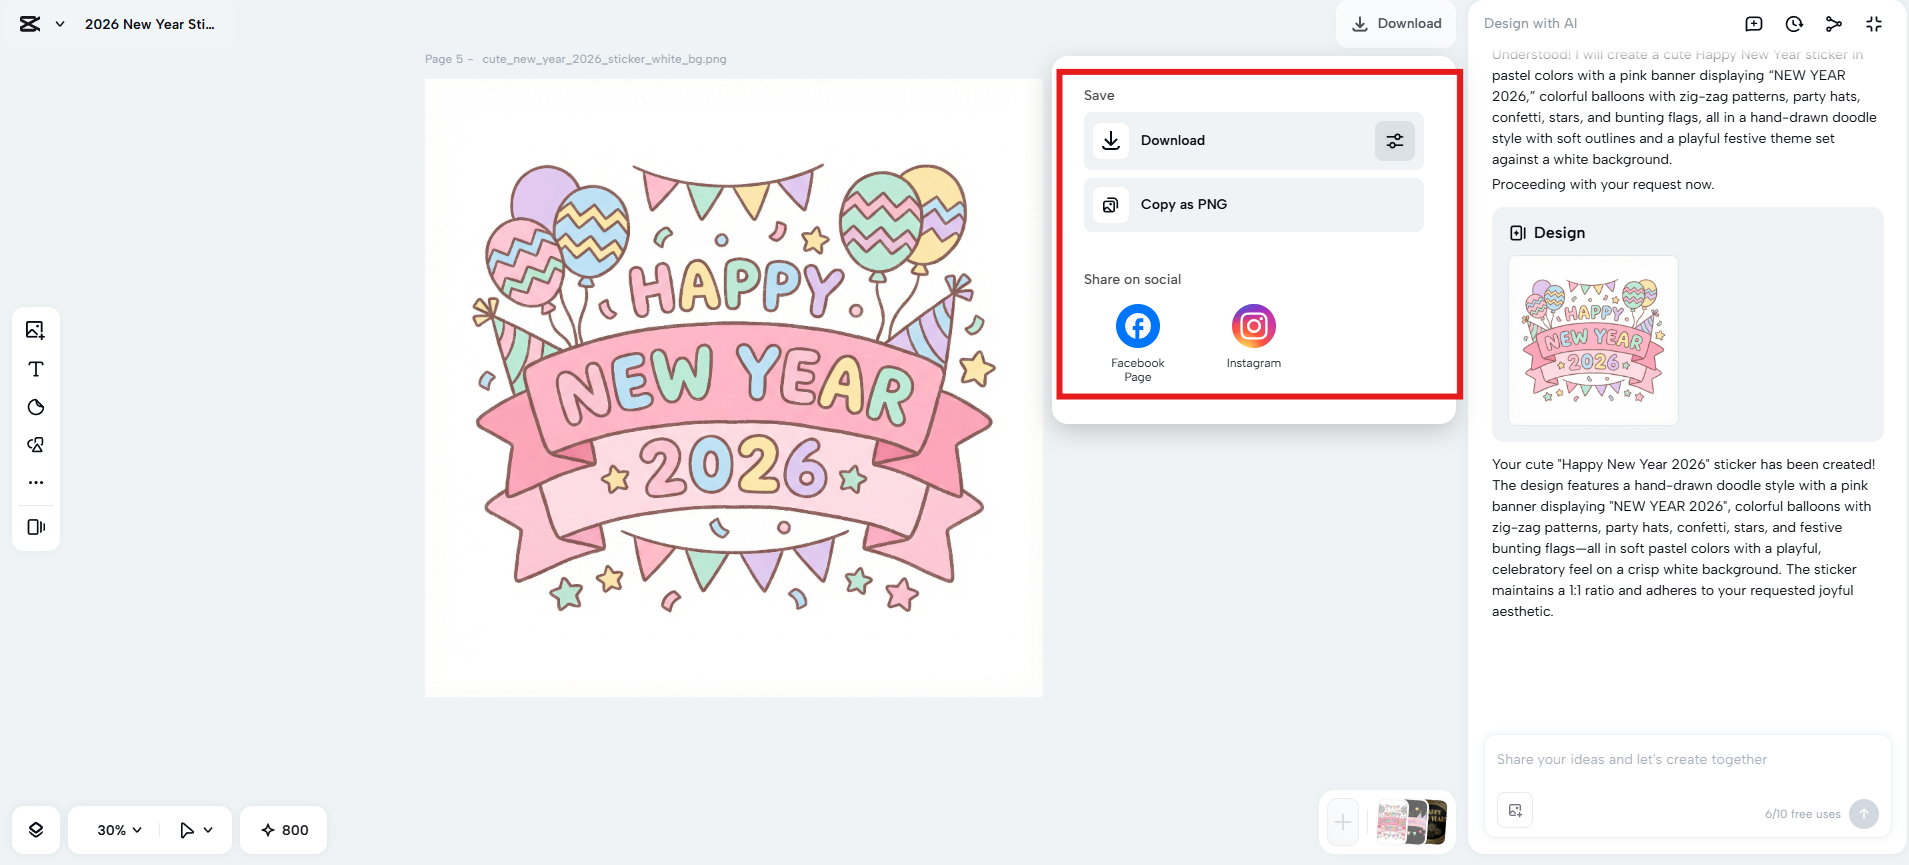The height and width of the screenshot is (865, 1909).
Task: Expand the 30% zoom dropdown
Action: (x=119, y=830)
